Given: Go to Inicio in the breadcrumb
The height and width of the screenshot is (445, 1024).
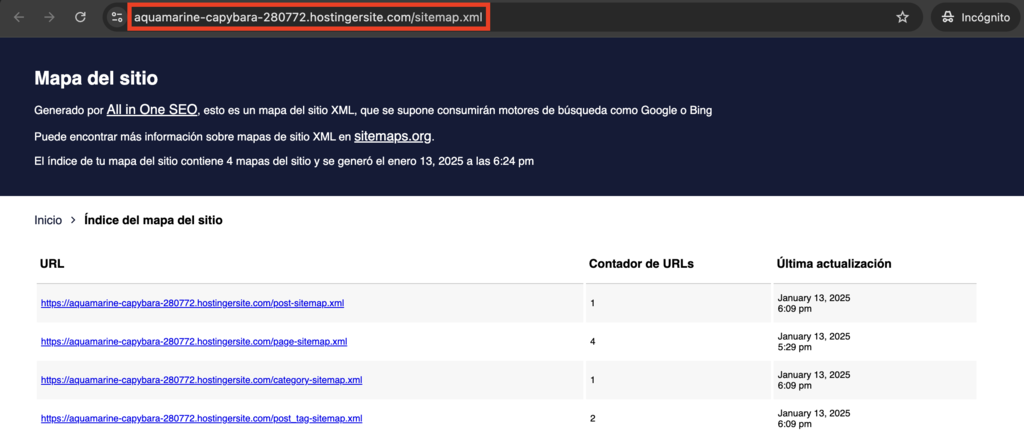Looking at the screenshot, I should [48, 220].
